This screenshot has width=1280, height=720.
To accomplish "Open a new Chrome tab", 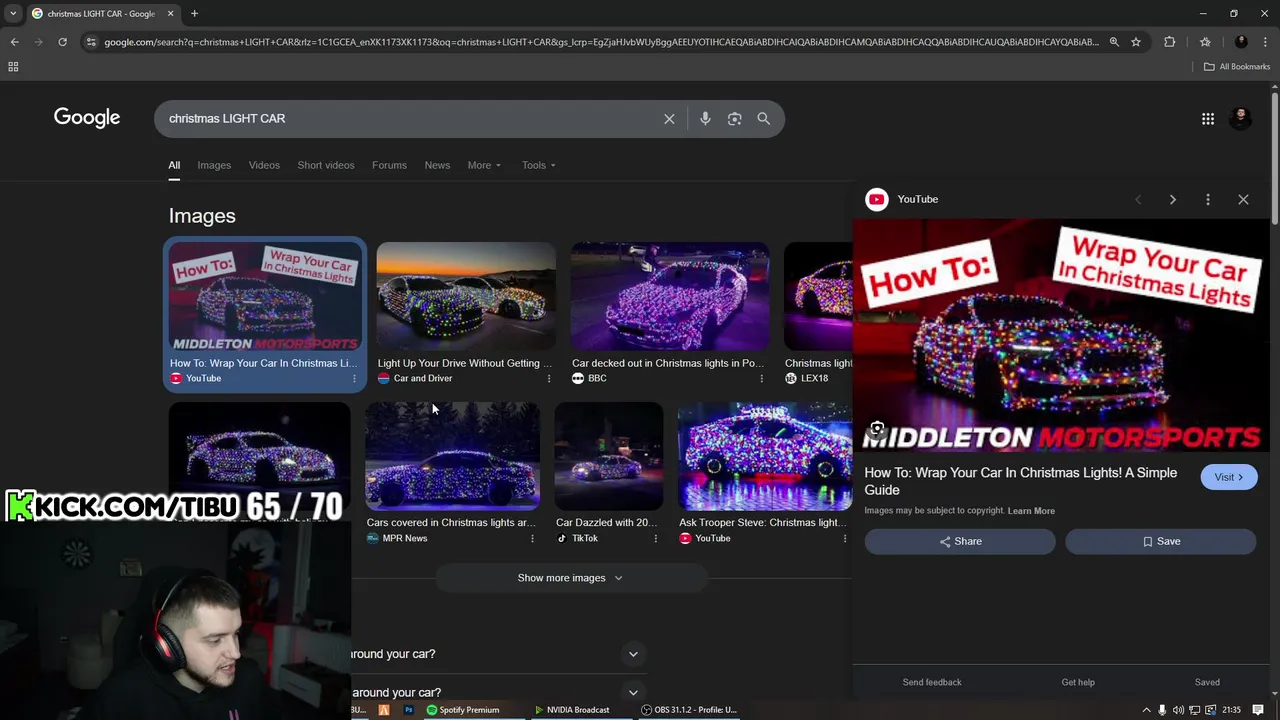I will click(194, 14).
